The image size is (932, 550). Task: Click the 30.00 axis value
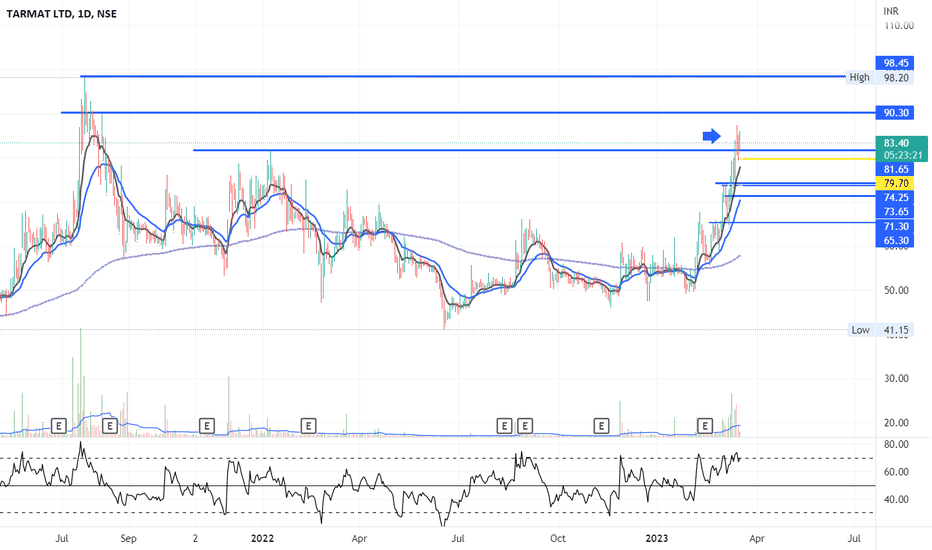(896, 379)
